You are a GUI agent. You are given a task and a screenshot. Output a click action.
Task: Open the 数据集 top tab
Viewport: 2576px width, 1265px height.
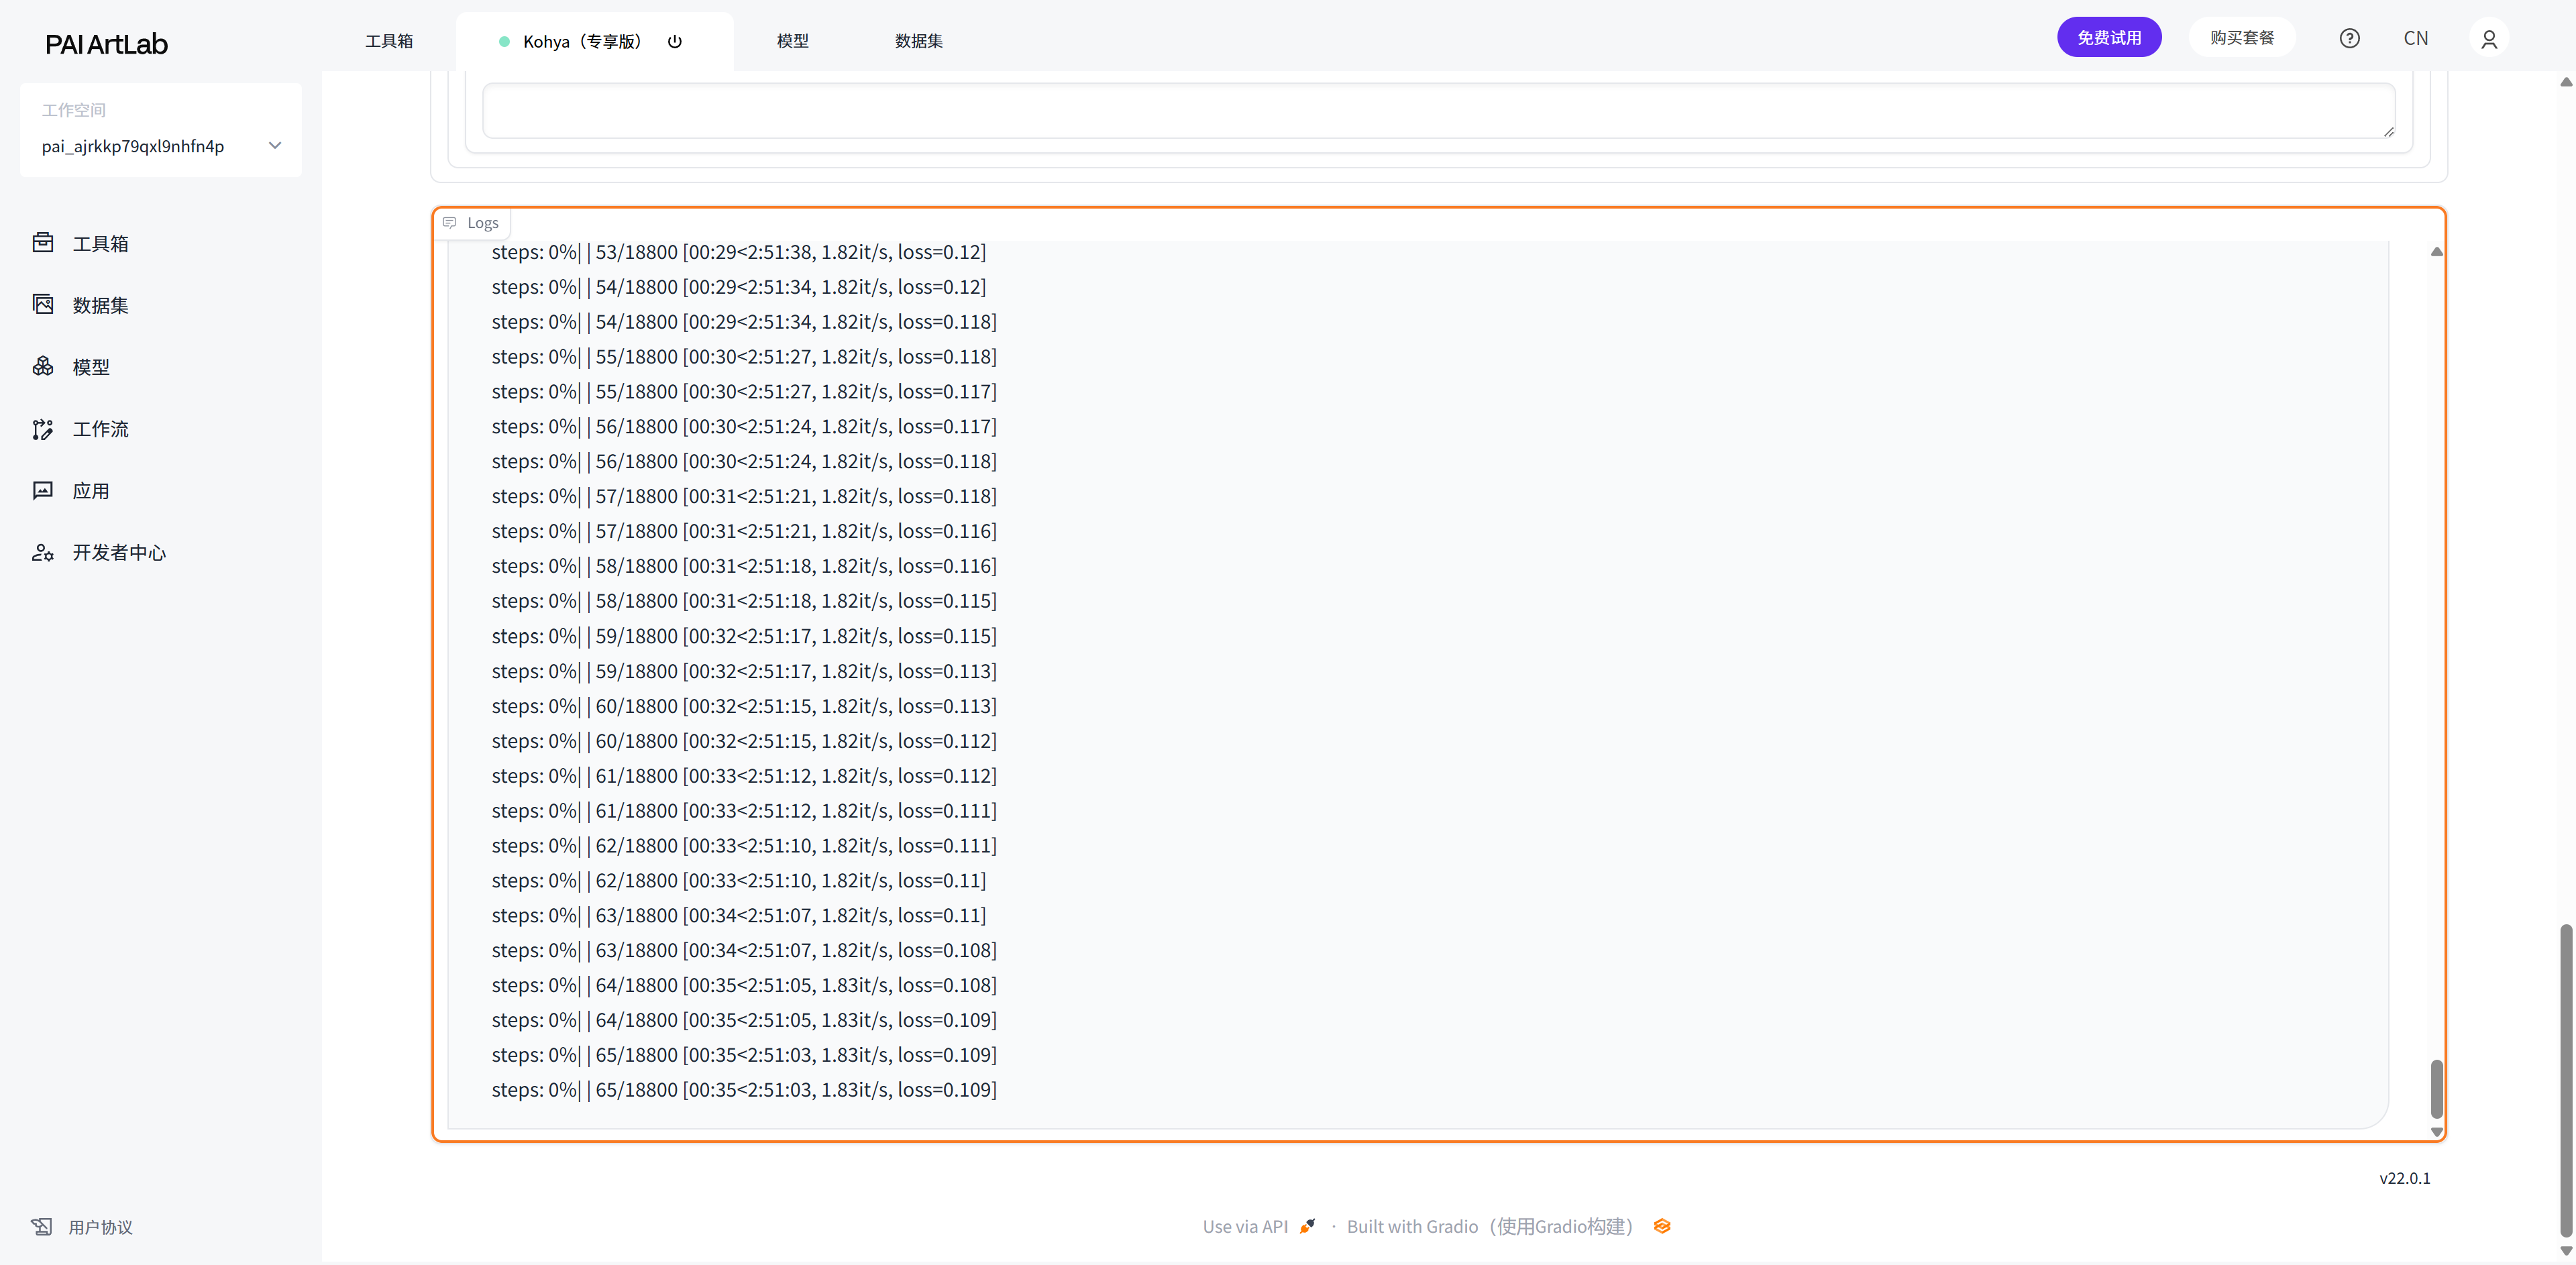(x=918, y=41)
